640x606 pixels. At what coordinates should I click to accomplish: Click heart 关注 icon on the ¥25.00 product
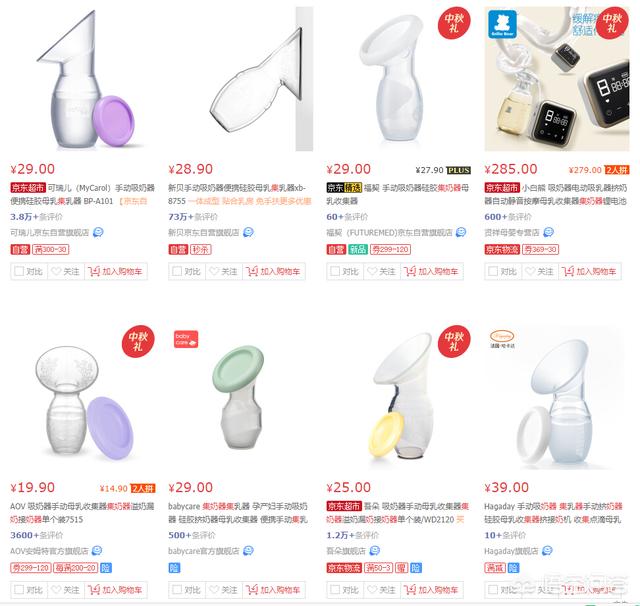click(x=372, y=590)
